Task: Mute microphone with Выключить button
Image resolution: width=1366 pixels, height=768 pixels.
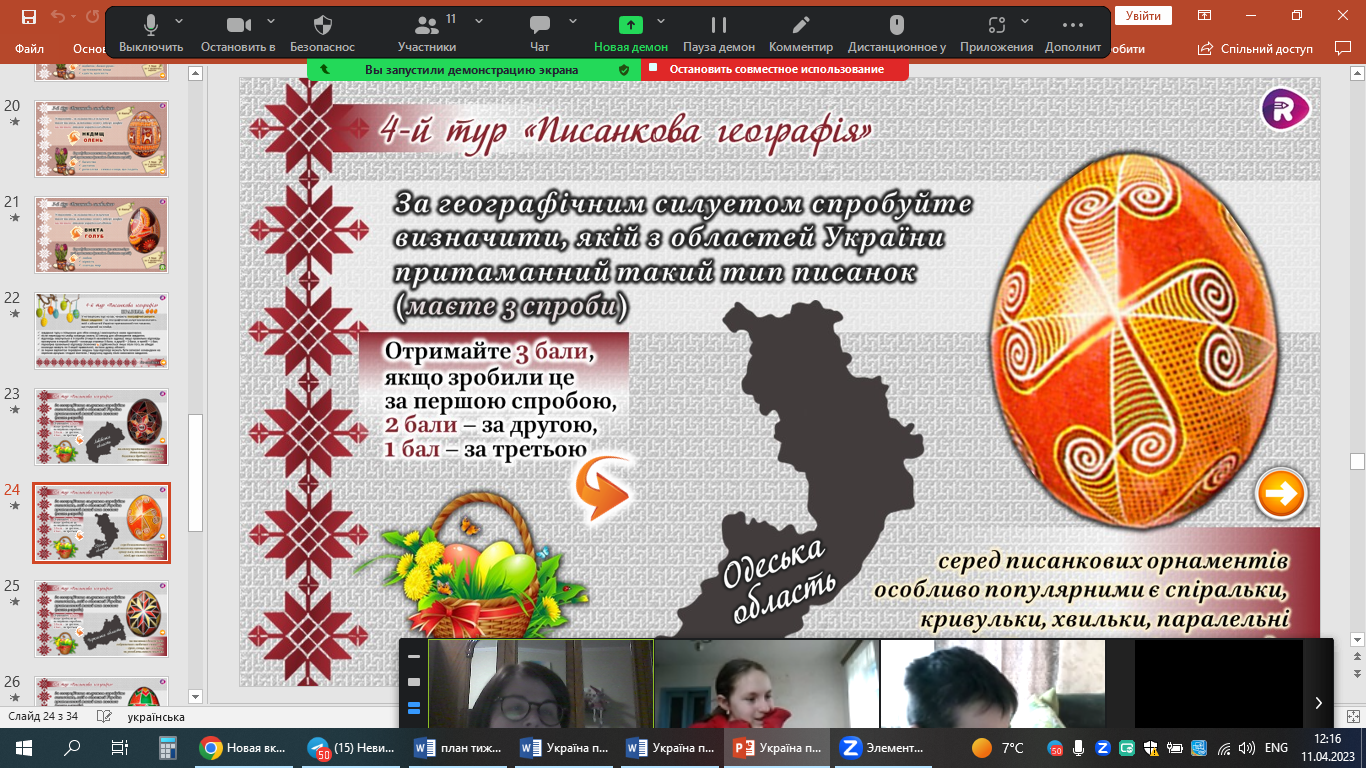Action: pyautogui.click(x=151, y=33)
